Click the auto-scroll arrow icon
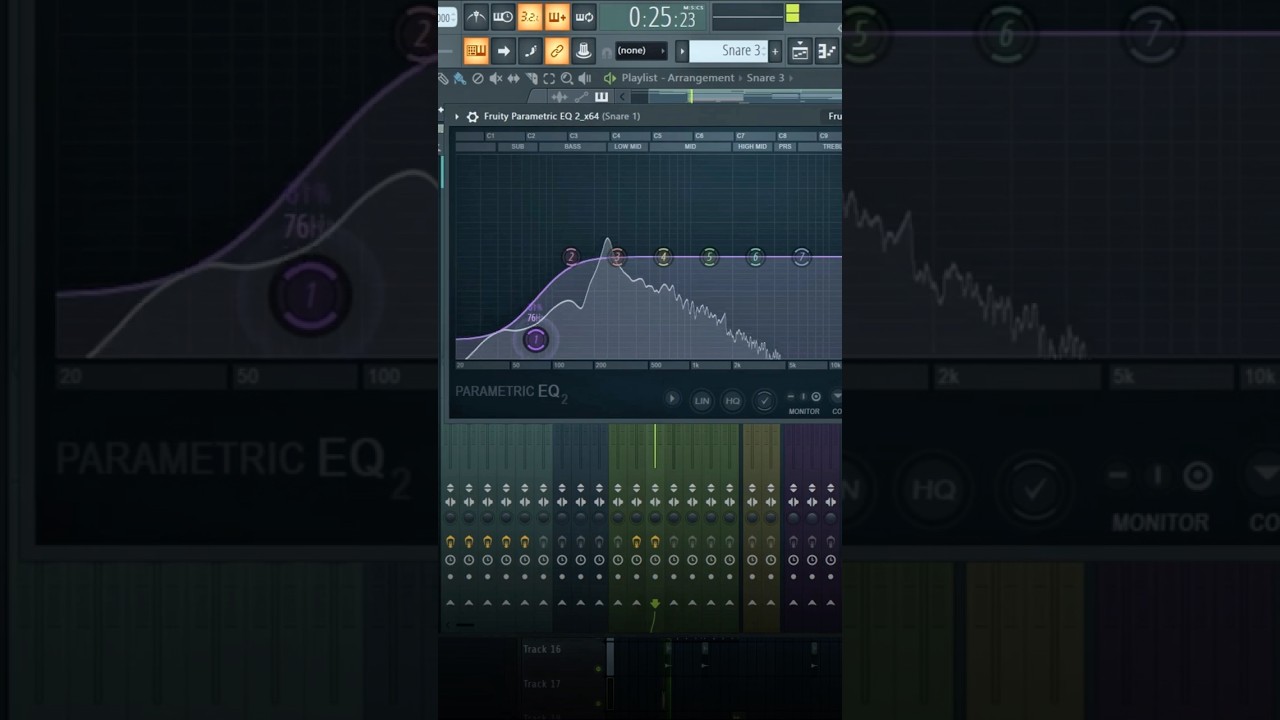 coord(503,51)
